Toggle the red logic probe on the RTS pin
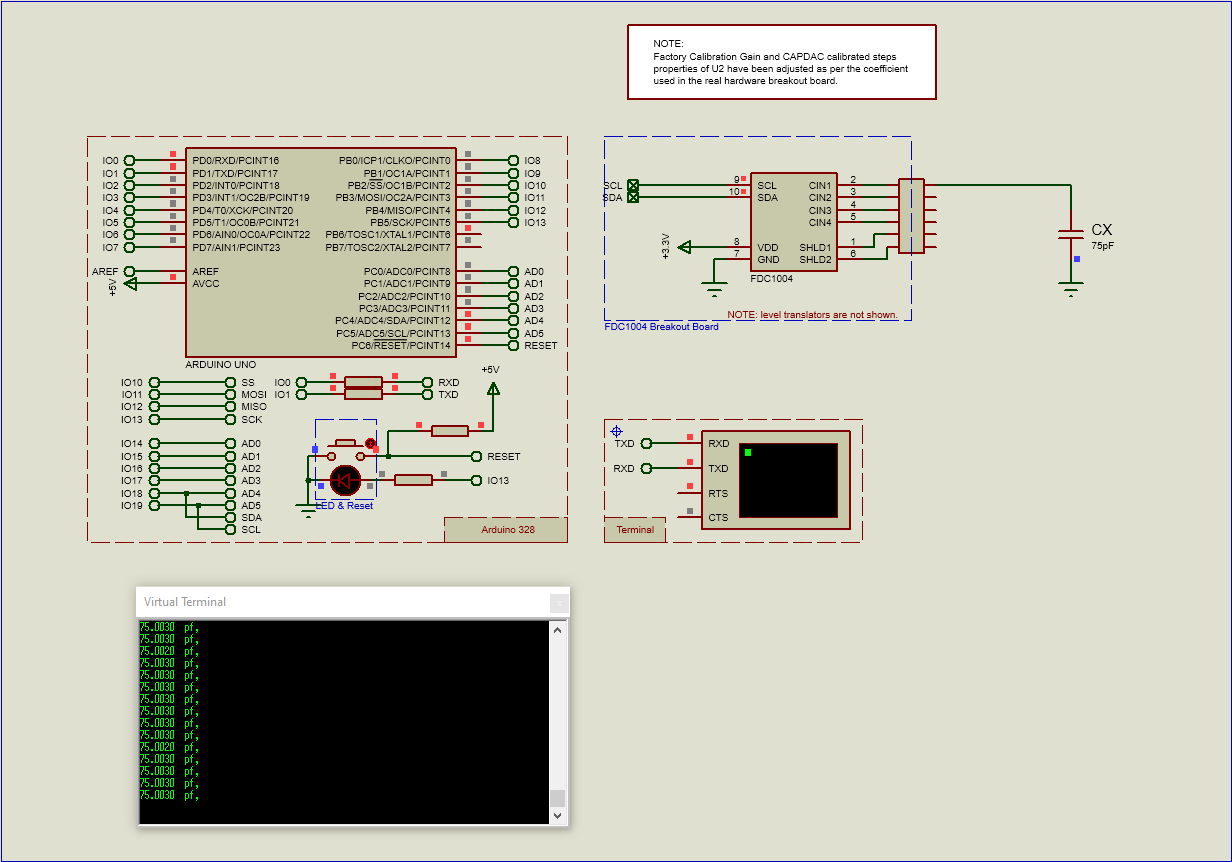Screen dimensions: 1232x862 coord(690,486)
